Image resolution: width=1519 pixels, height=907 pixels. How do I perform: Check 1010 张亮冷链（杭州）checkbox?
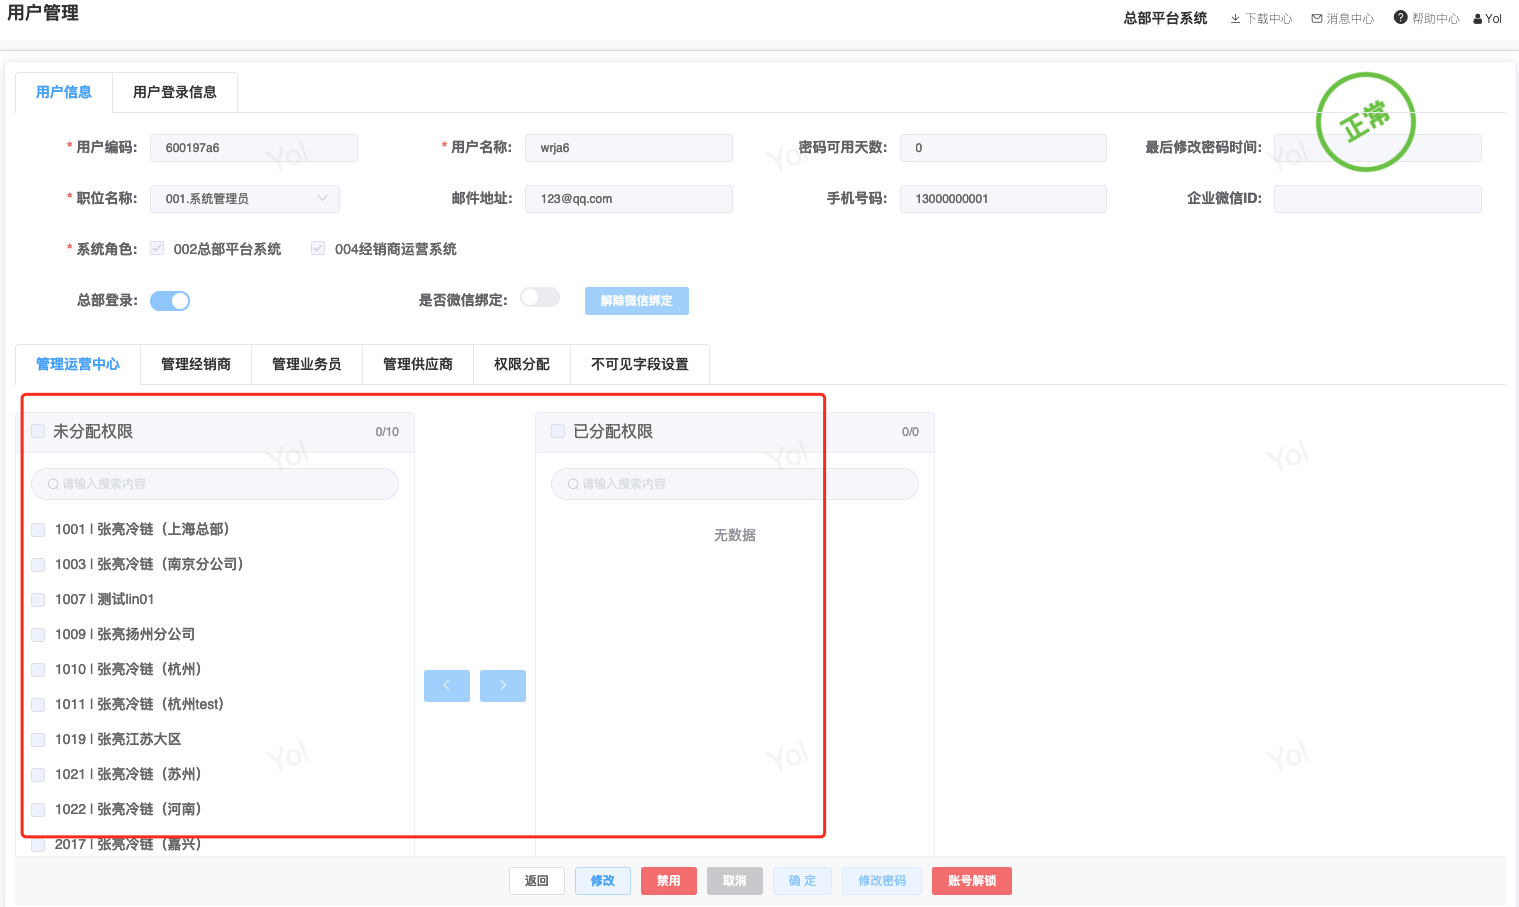point(38,670)
